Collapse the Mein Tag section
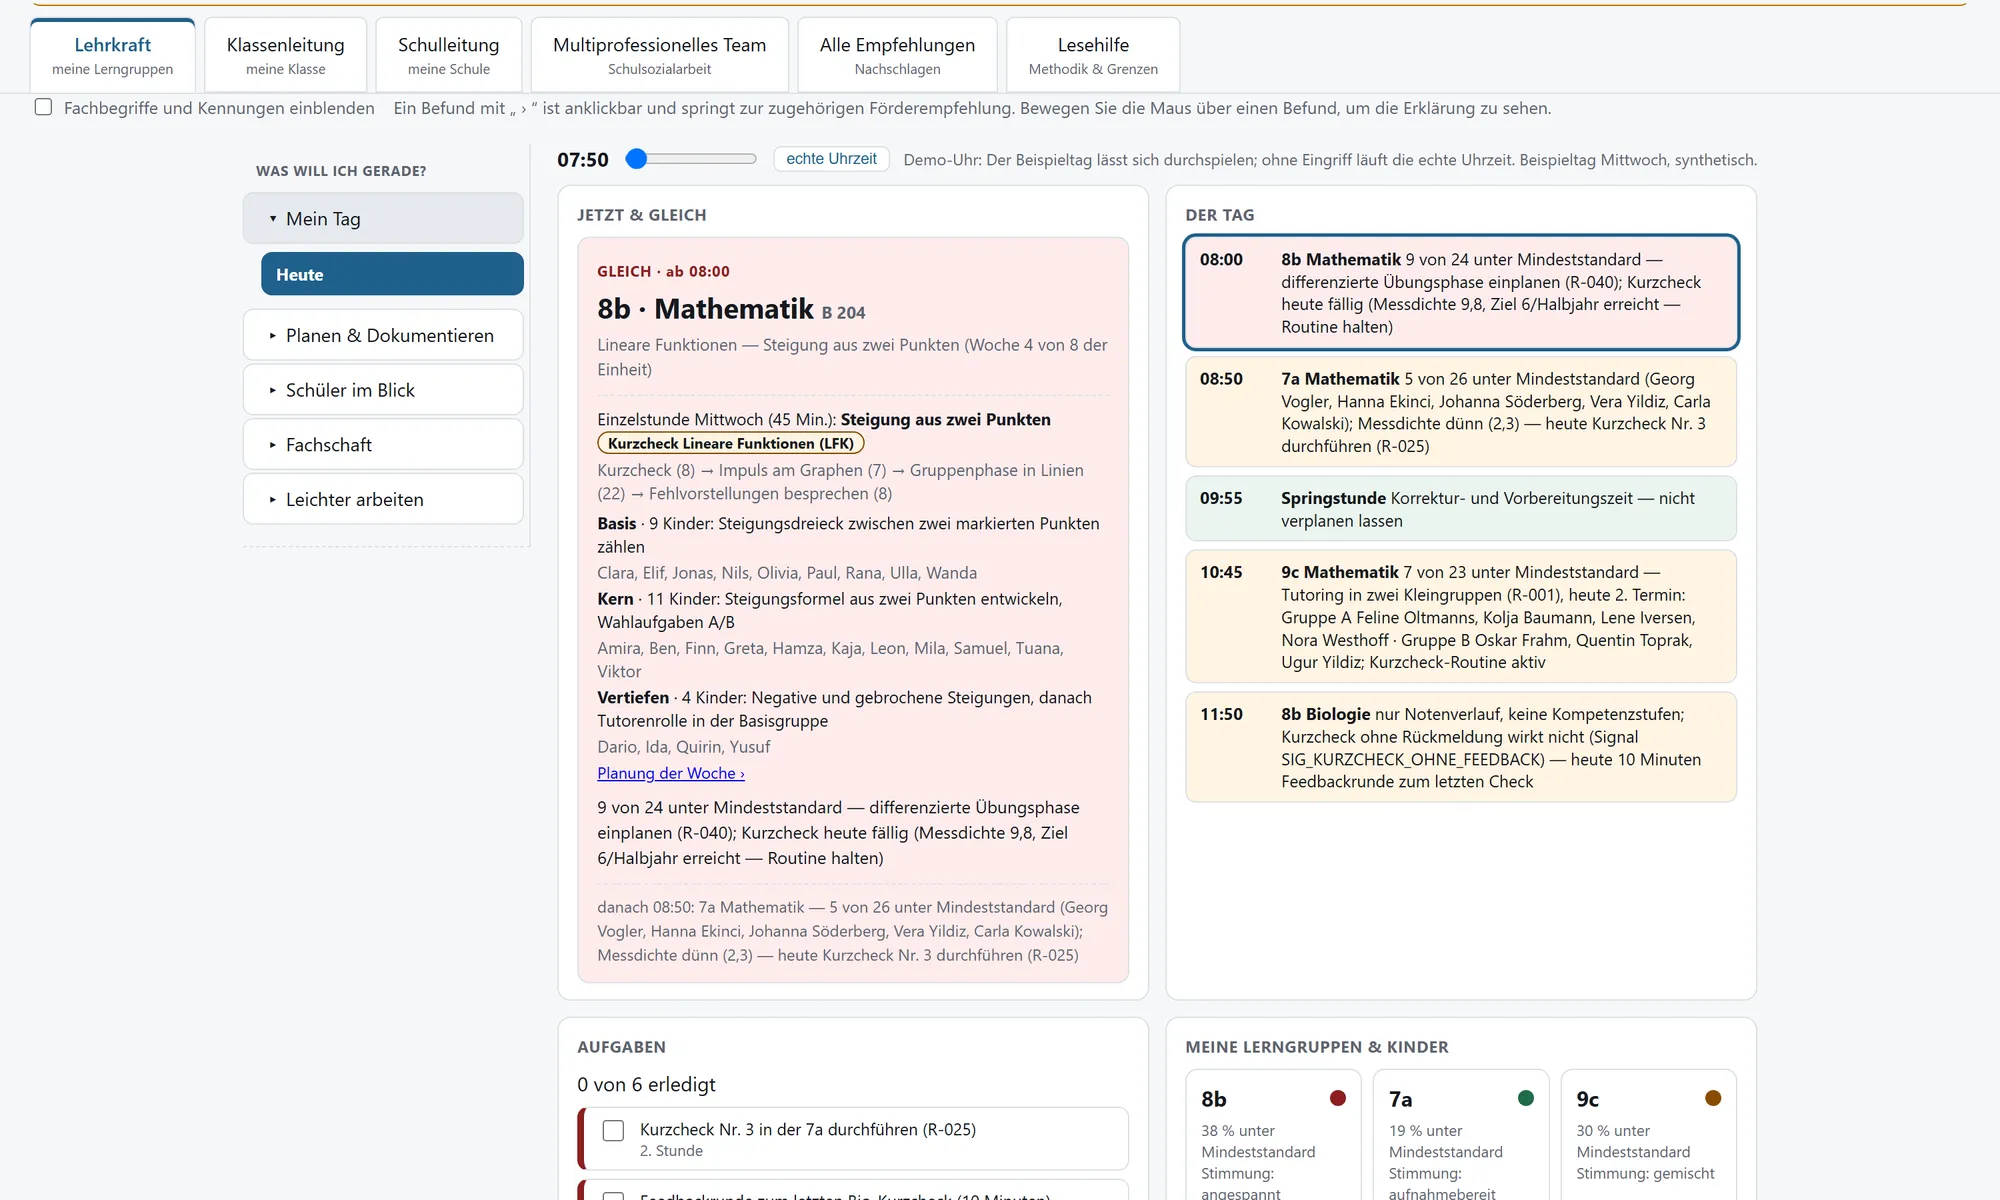This screenshot has height=1200, width=2000. [x=383, y=218]
